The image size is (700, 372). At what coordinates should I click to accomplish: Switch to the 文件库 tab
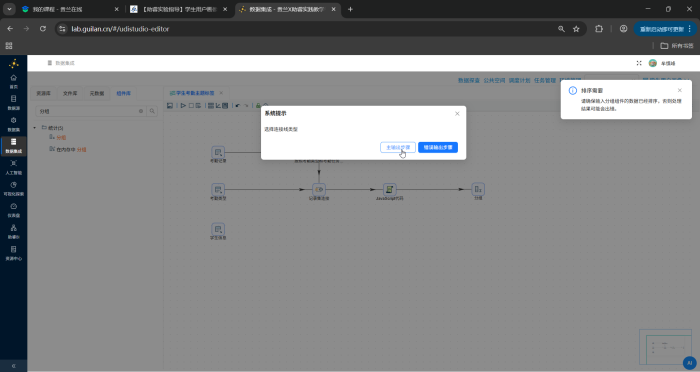point(70,93)
